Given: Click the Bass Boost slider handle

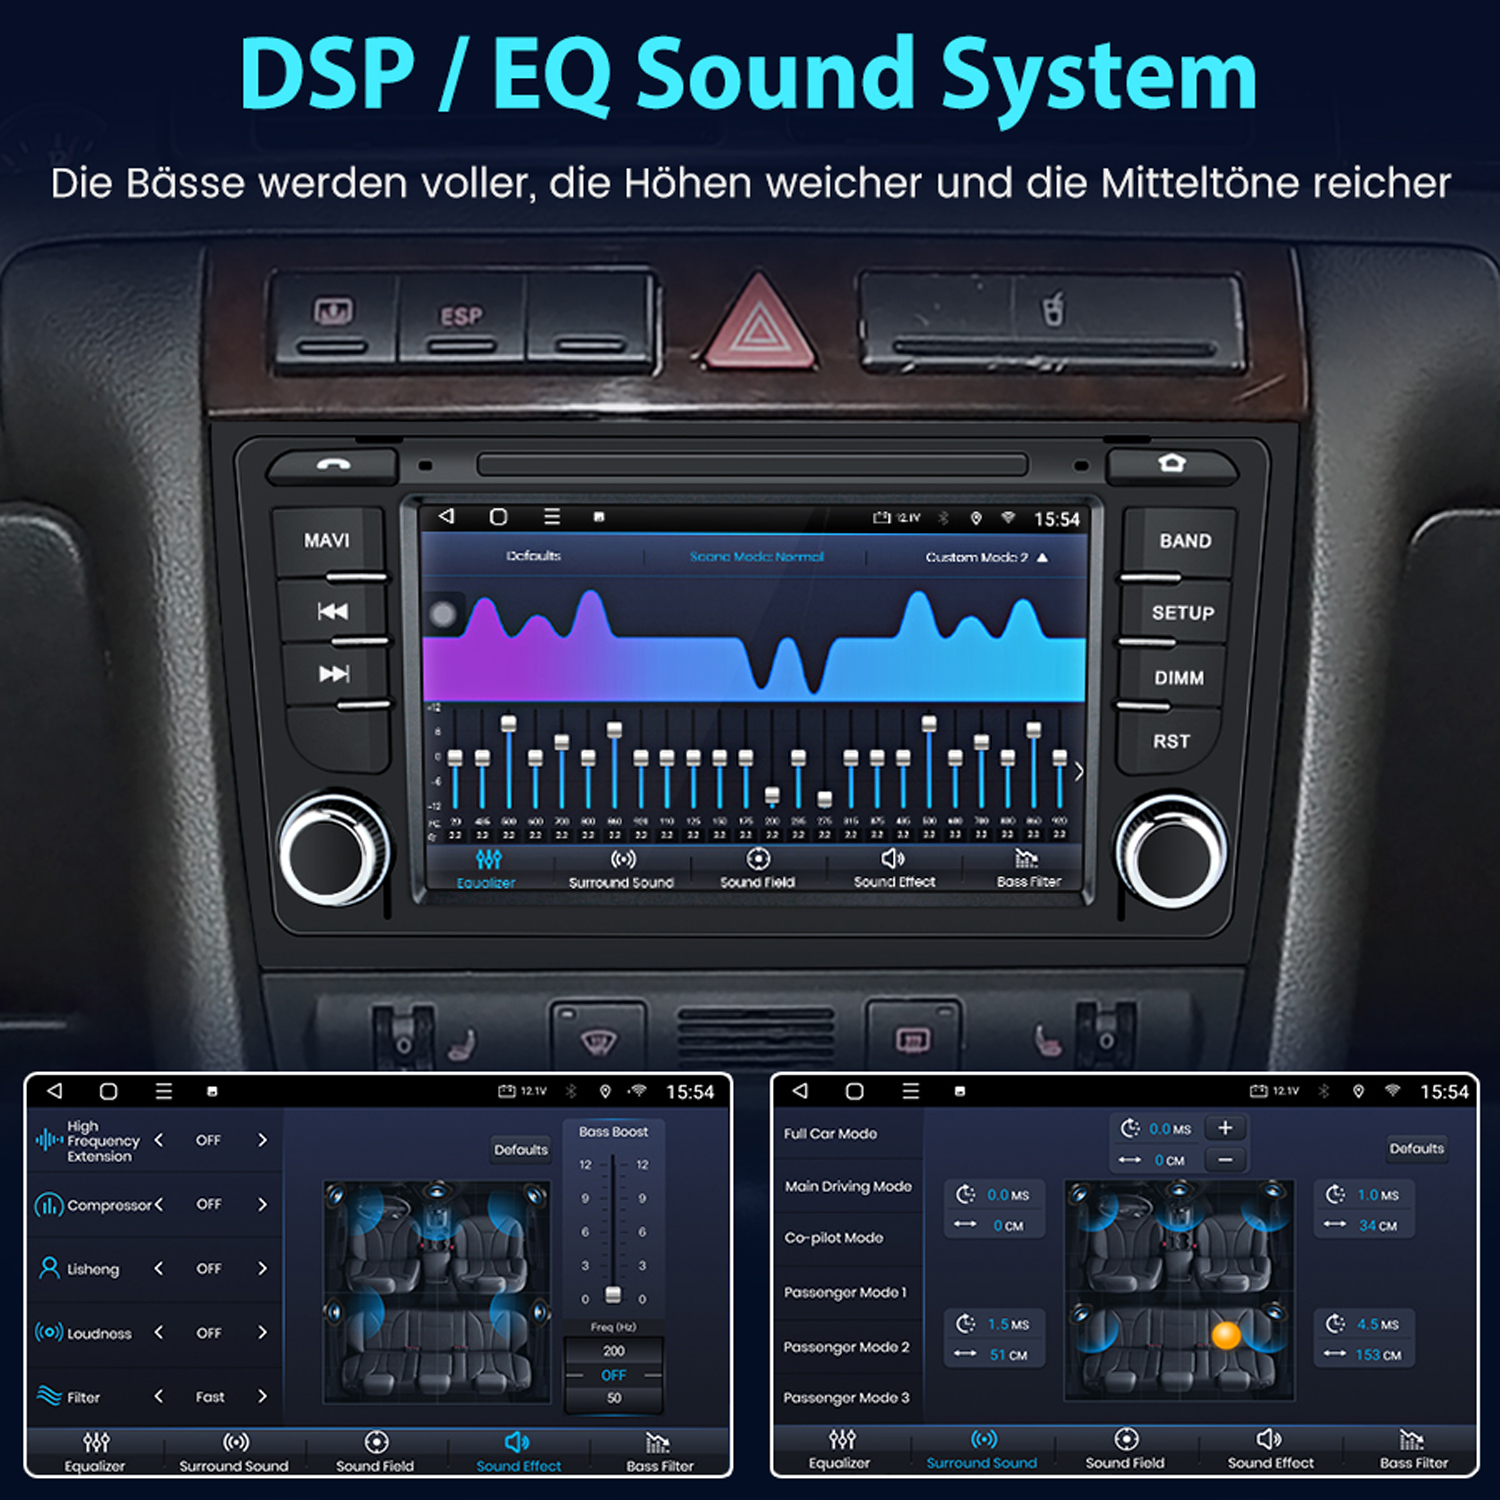Looking at the screenshot, I should pyautogui.click(x=614, y=1295).
